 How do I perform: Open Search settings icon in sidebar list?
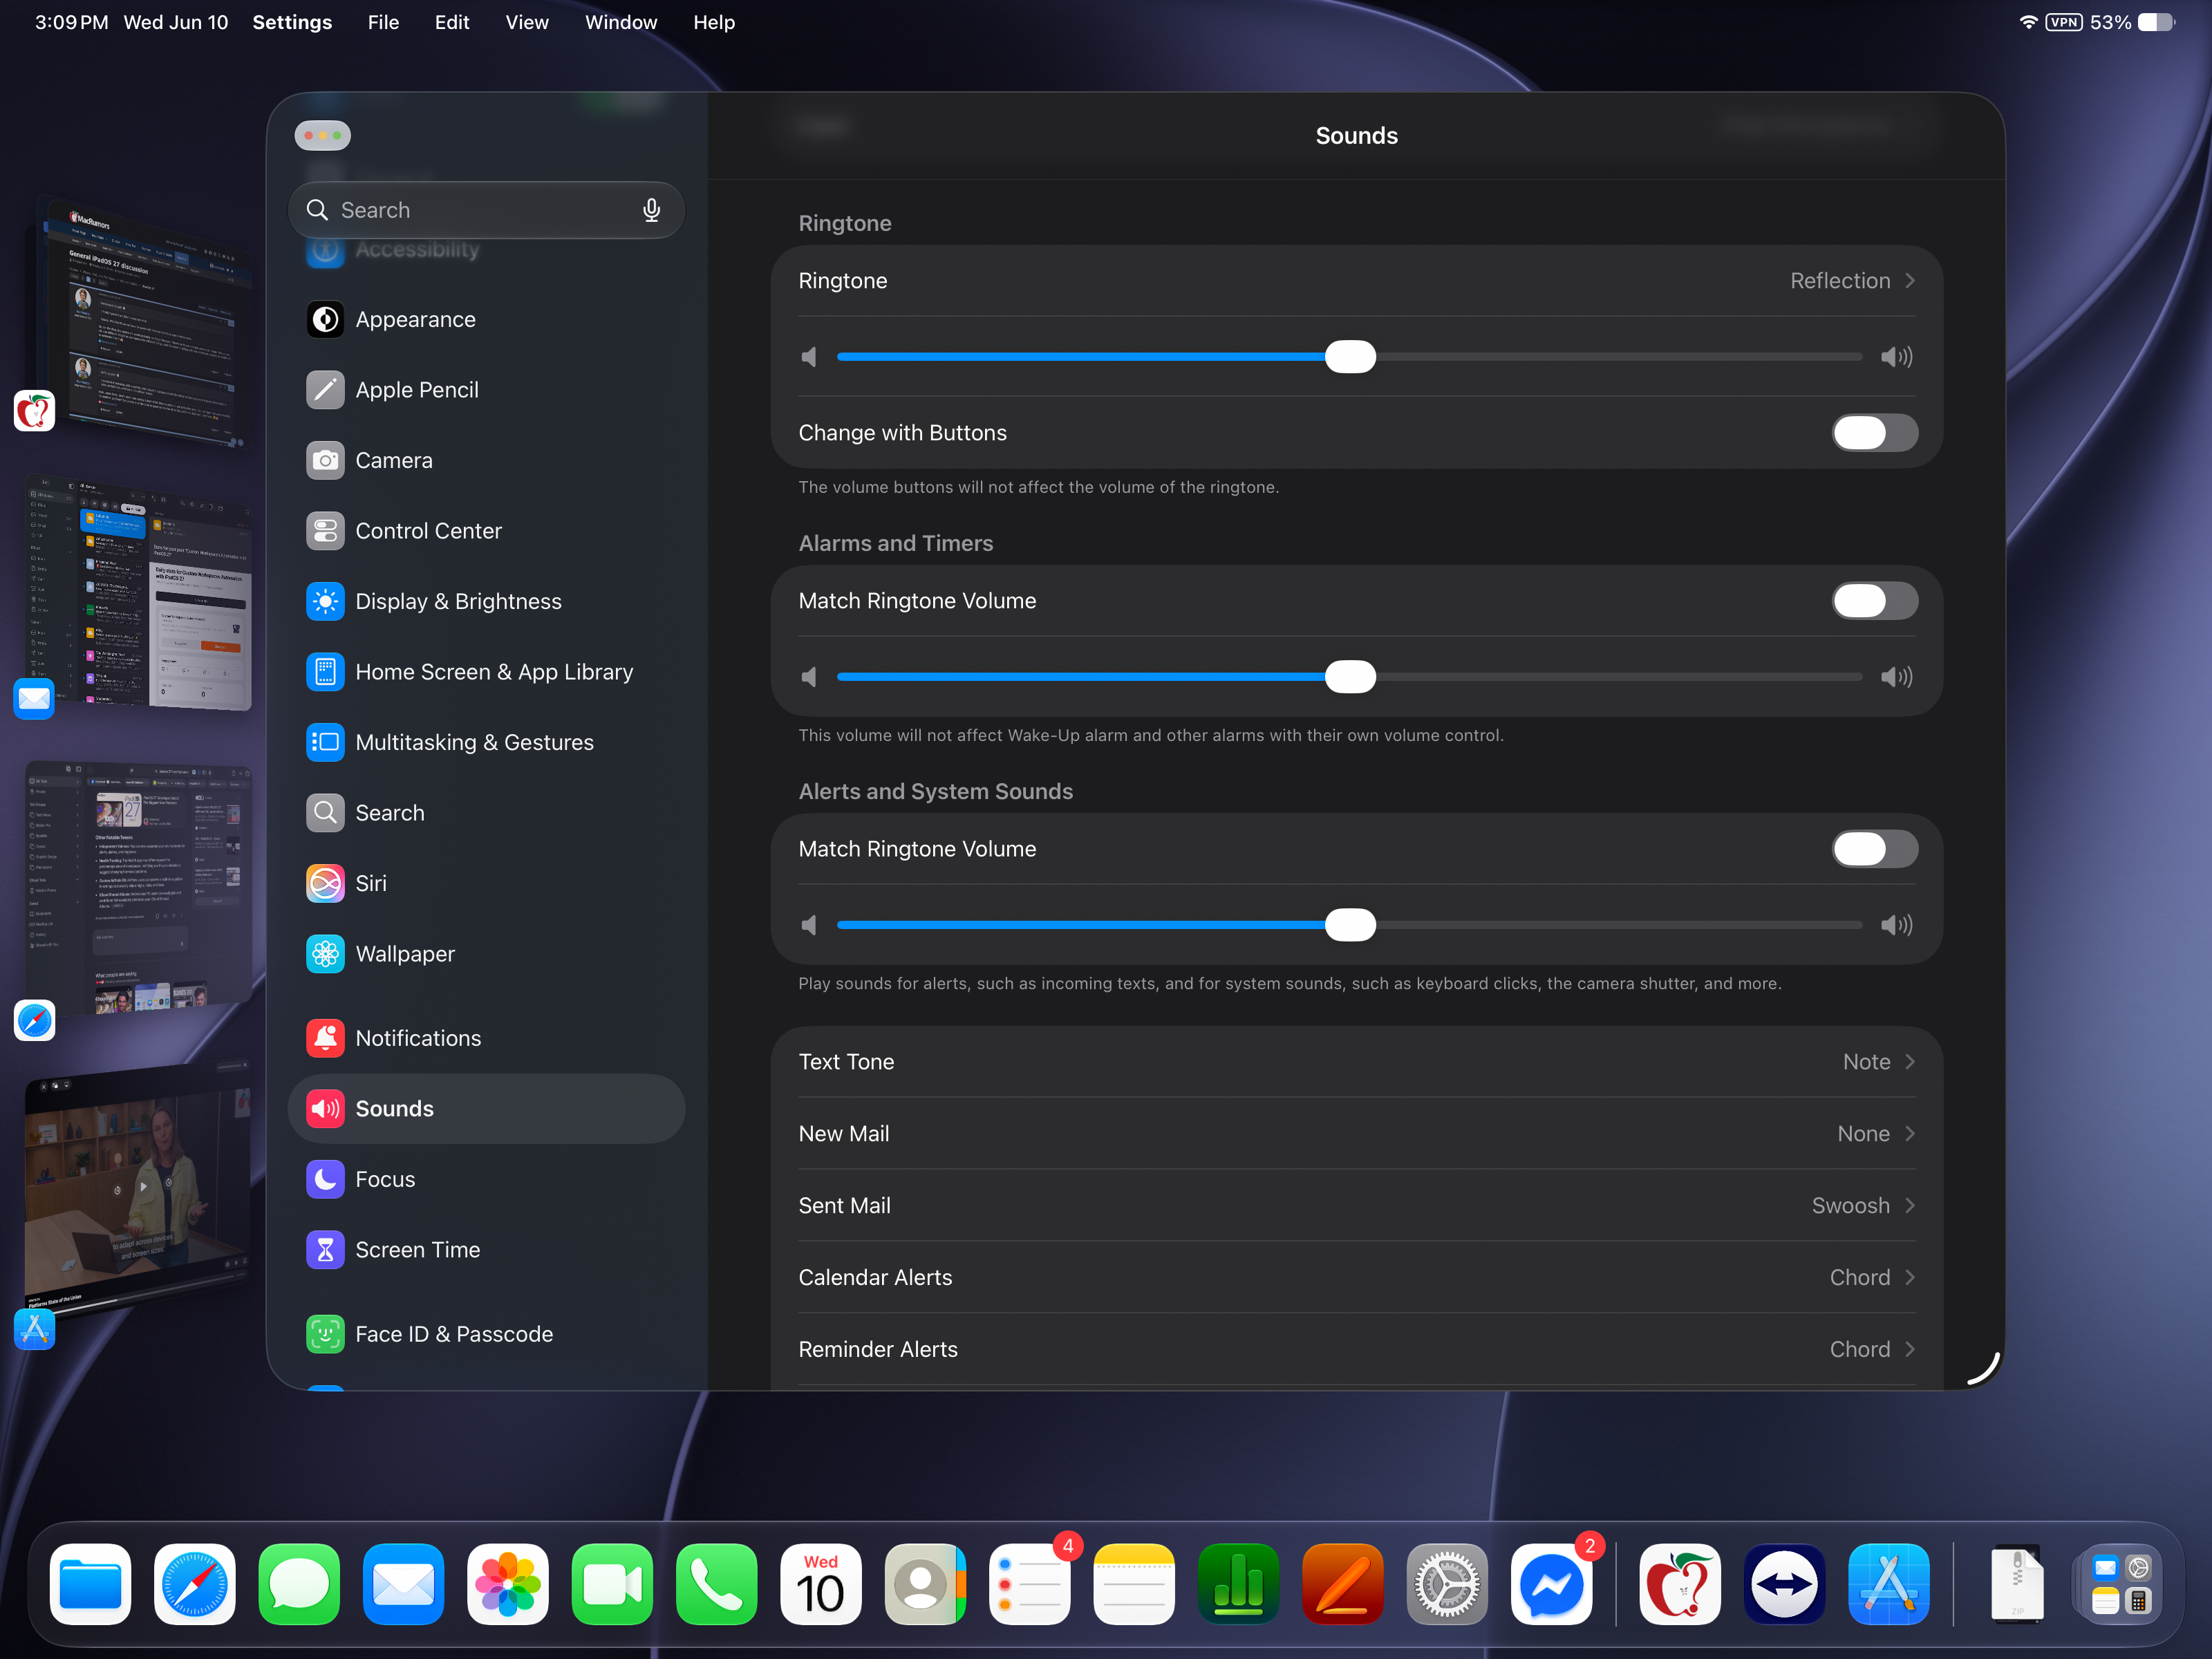point(325,813)
